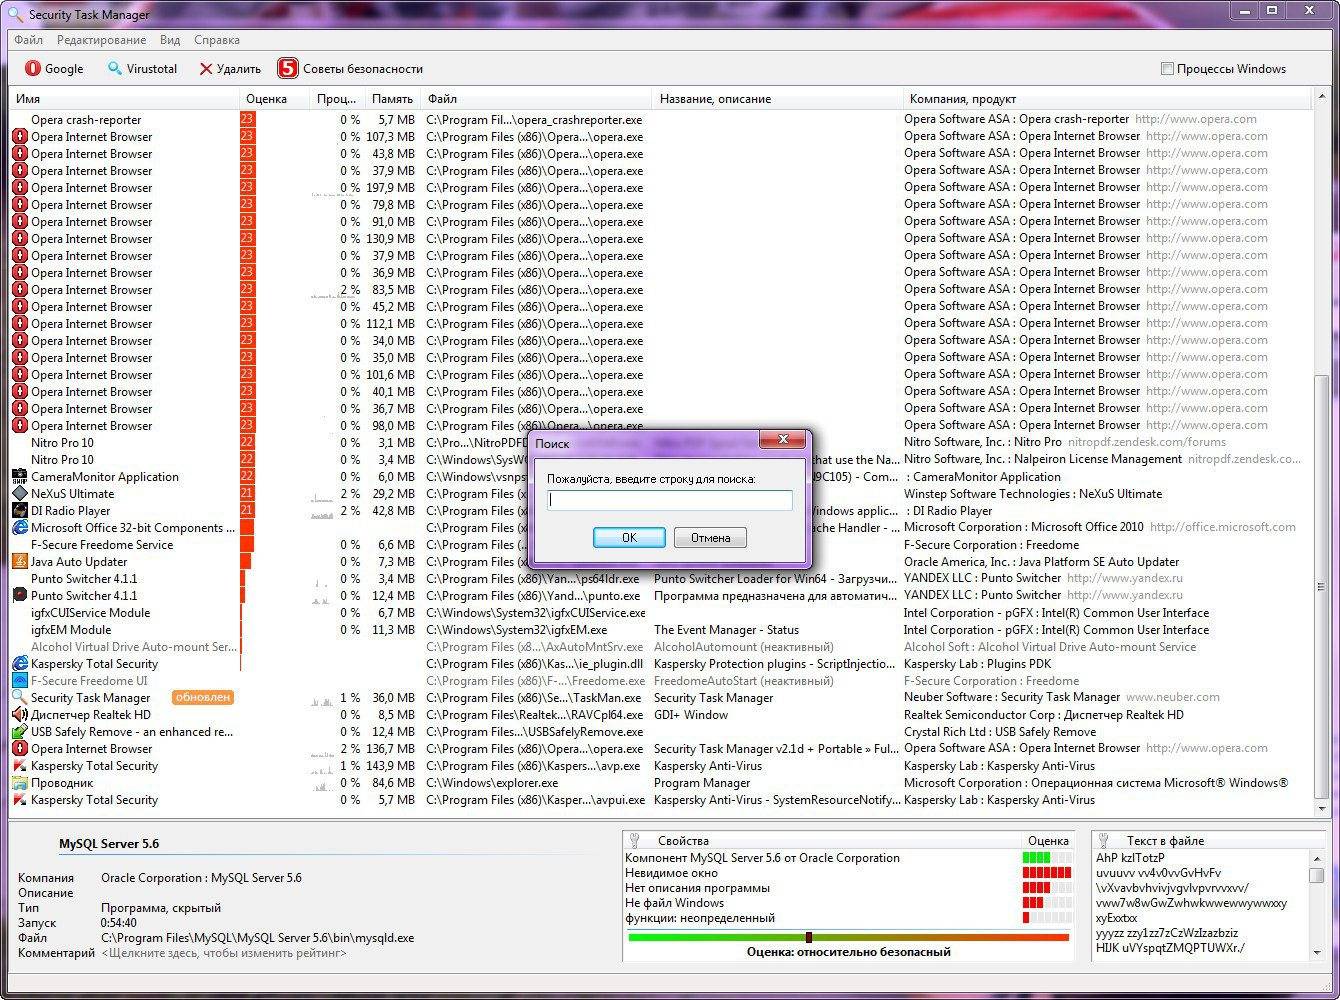Click DI Radio Player process icon

tap(20, 510)
